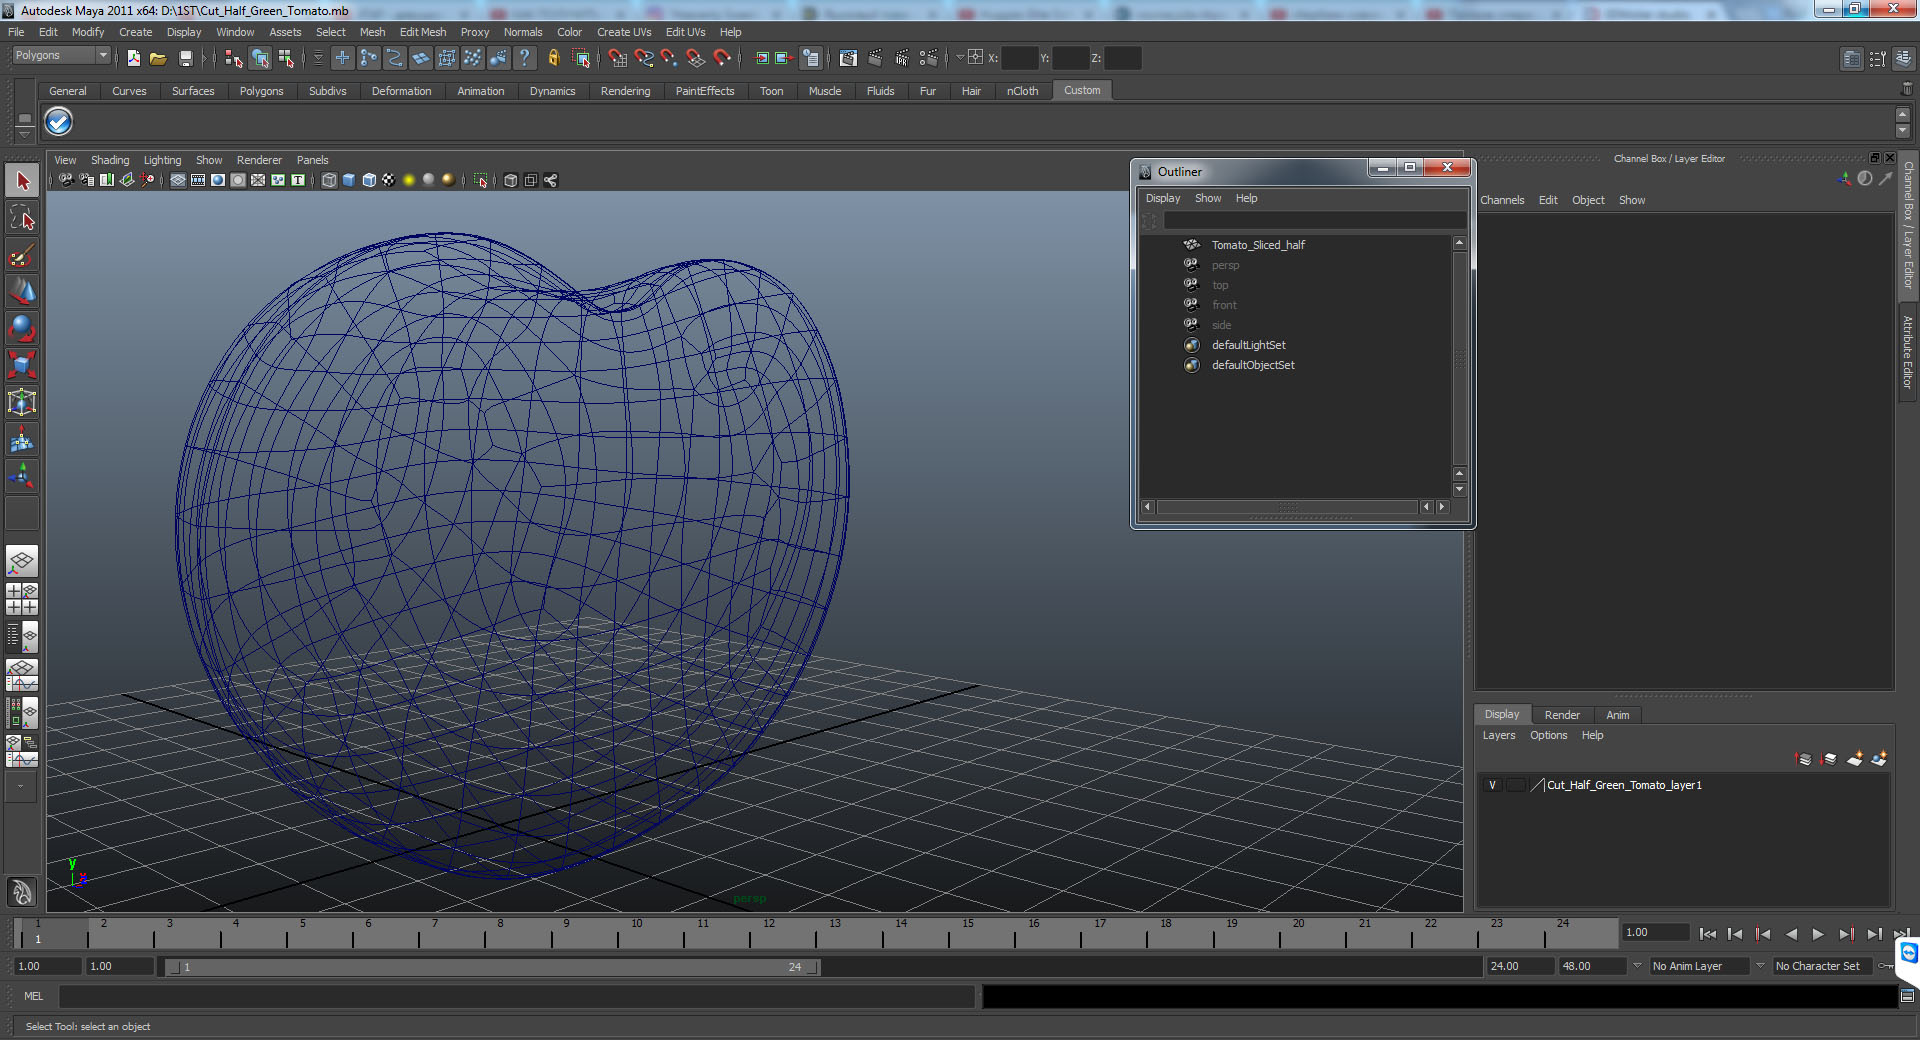Viewport: 1920px width, 1040px height.
Task: Click the Select camera icon in viewport toolbar
Action: tap(66, 180)
